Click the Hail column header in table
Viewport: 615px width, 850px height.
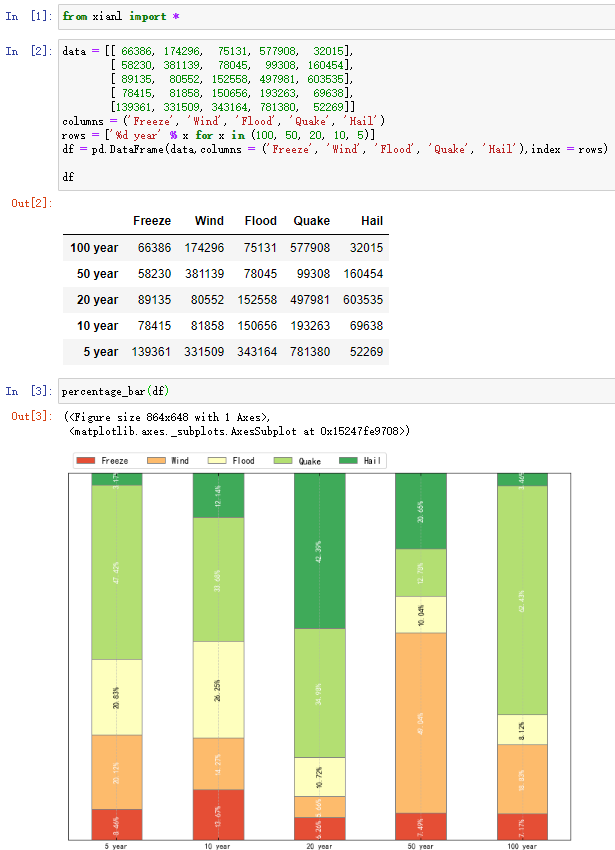372,221
